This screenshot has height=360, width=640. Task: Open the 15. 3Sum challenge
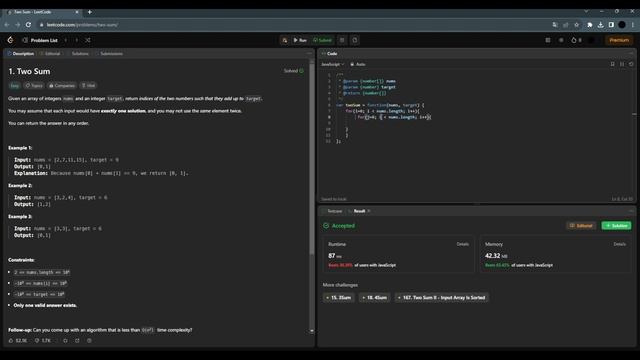339,298
